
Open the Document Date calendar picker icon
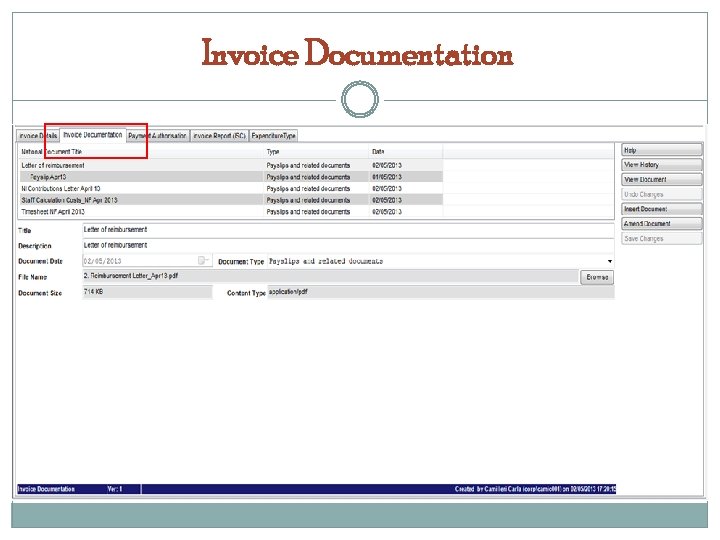[x=202, y=261]
